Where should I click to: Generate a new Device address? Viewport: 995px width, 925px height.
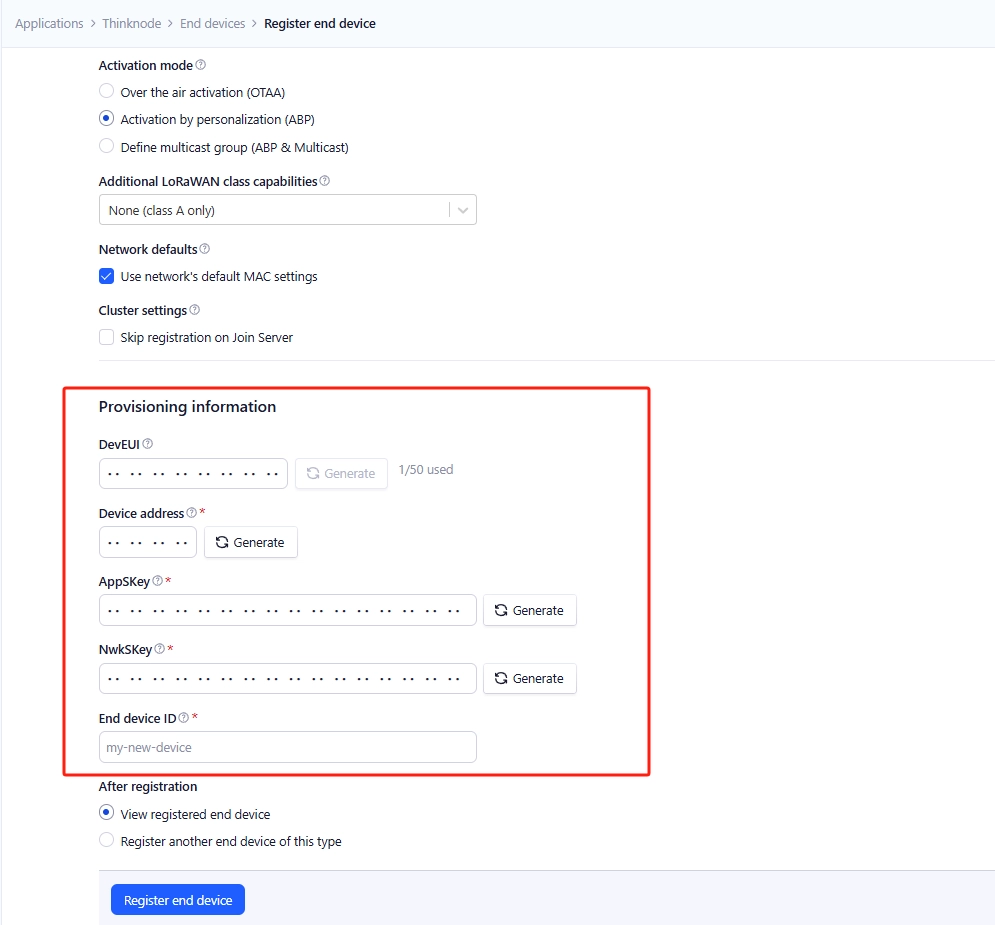click(x=251, y=542)
